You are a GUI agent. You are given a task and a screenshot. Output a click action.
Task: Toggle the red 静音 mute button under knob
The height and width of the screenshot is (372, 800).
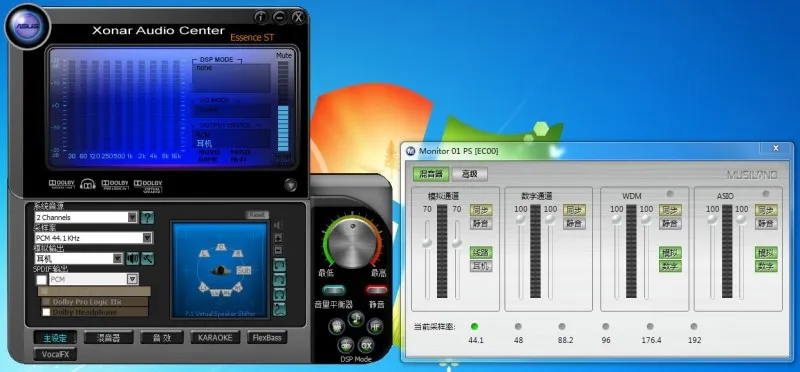coord(377,290)
